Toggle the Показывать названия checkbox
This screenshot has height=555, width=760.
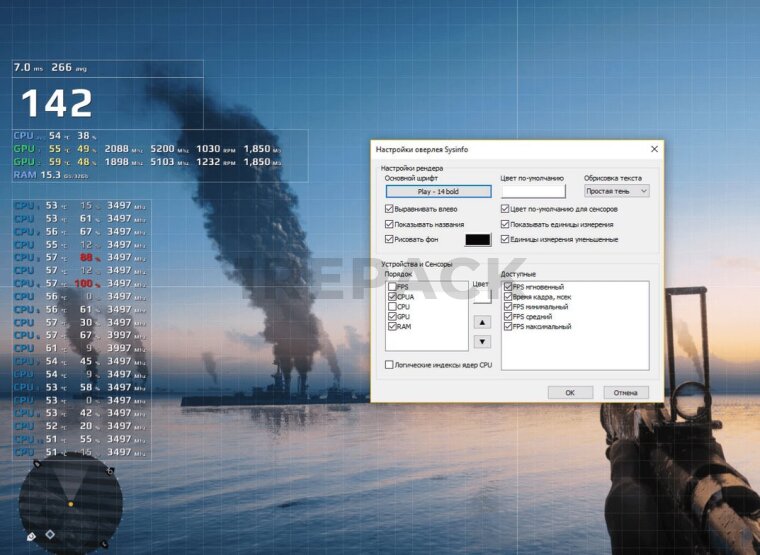(390, 224)
